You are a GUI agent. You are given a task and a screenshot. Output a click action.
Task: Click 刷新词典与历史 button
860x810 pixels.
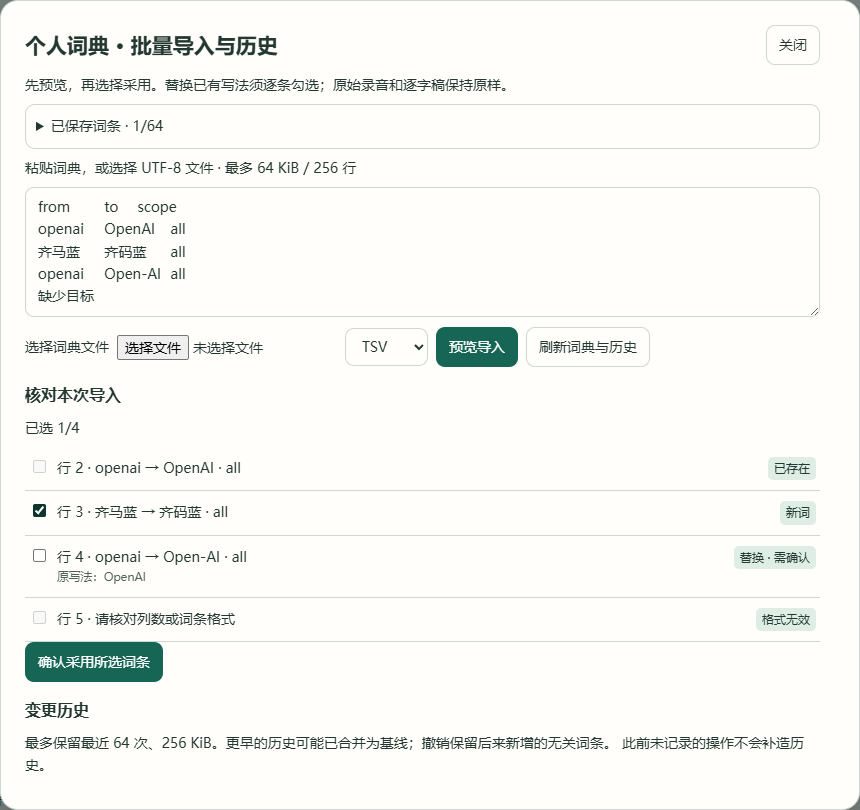[587, 347]
